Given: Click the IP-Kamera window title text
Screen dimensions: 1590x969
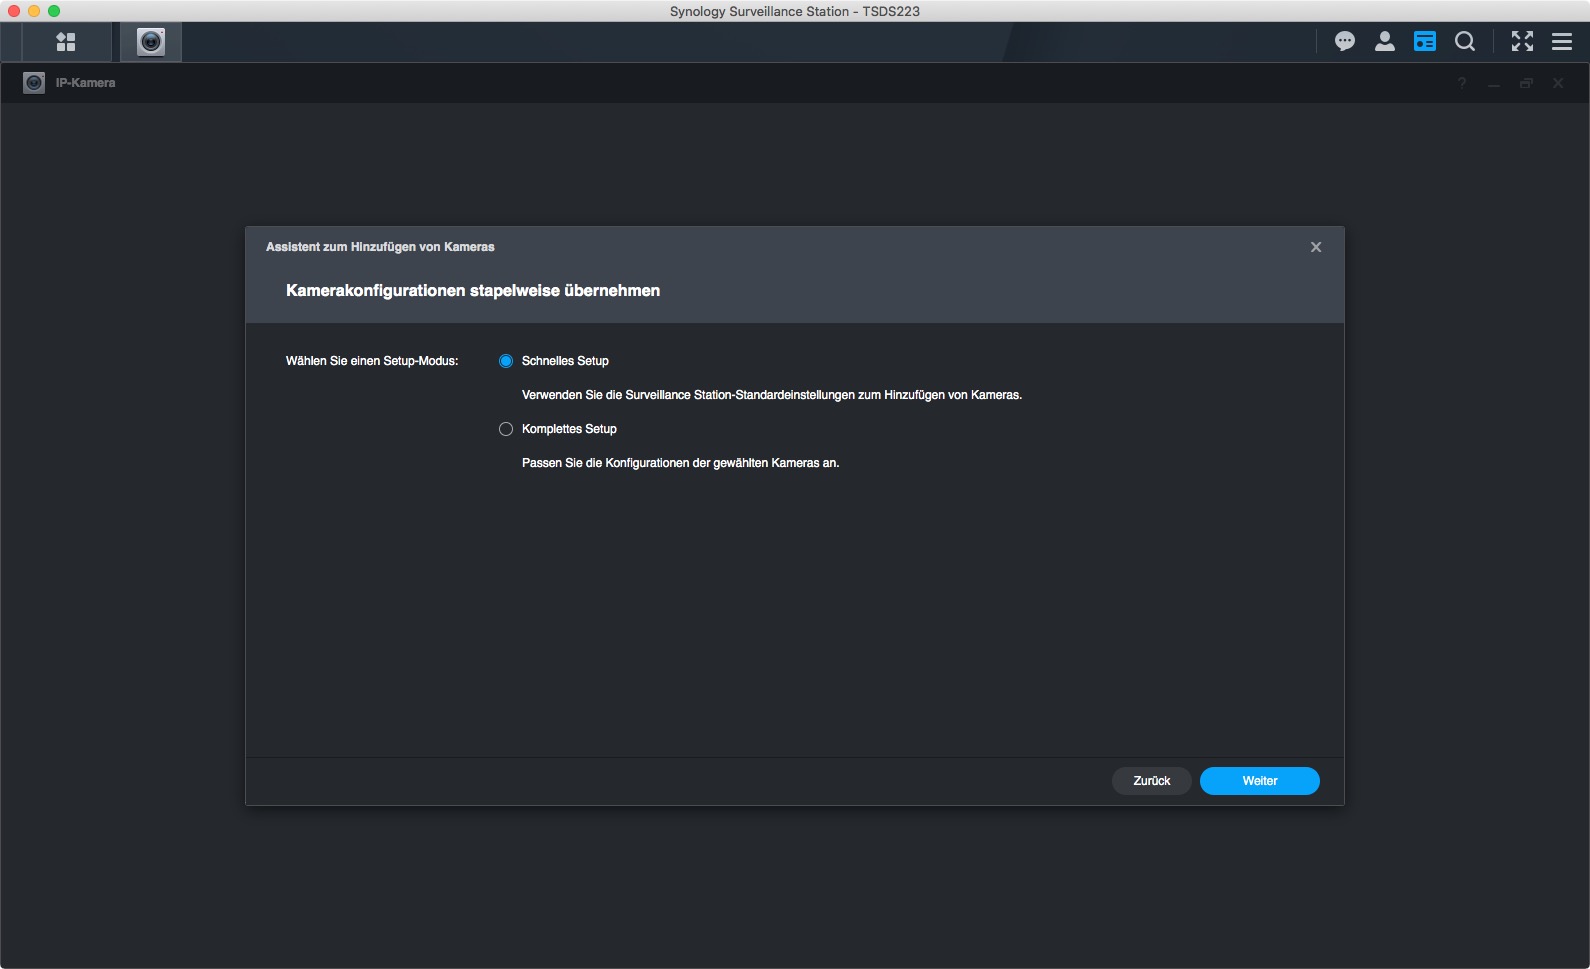Looking at the screenshot, I should 85,83.
